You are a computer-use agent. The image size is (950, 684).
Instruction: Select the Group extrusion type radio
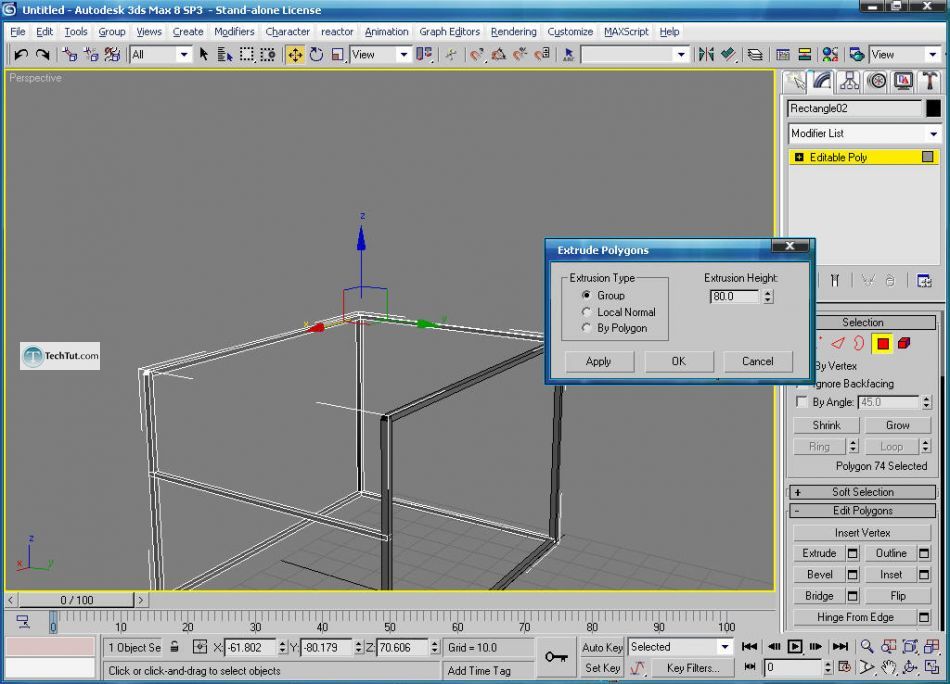coord(586,295)
